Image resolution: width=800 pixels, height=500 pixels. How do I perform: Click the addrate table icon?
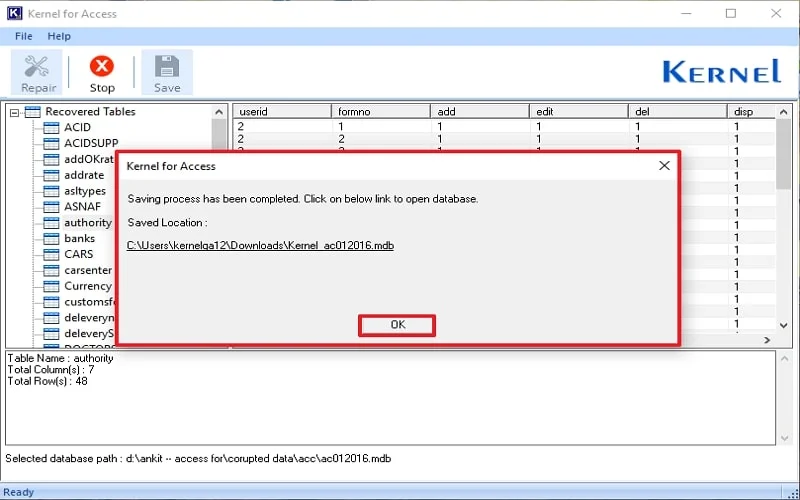(51, 175)
